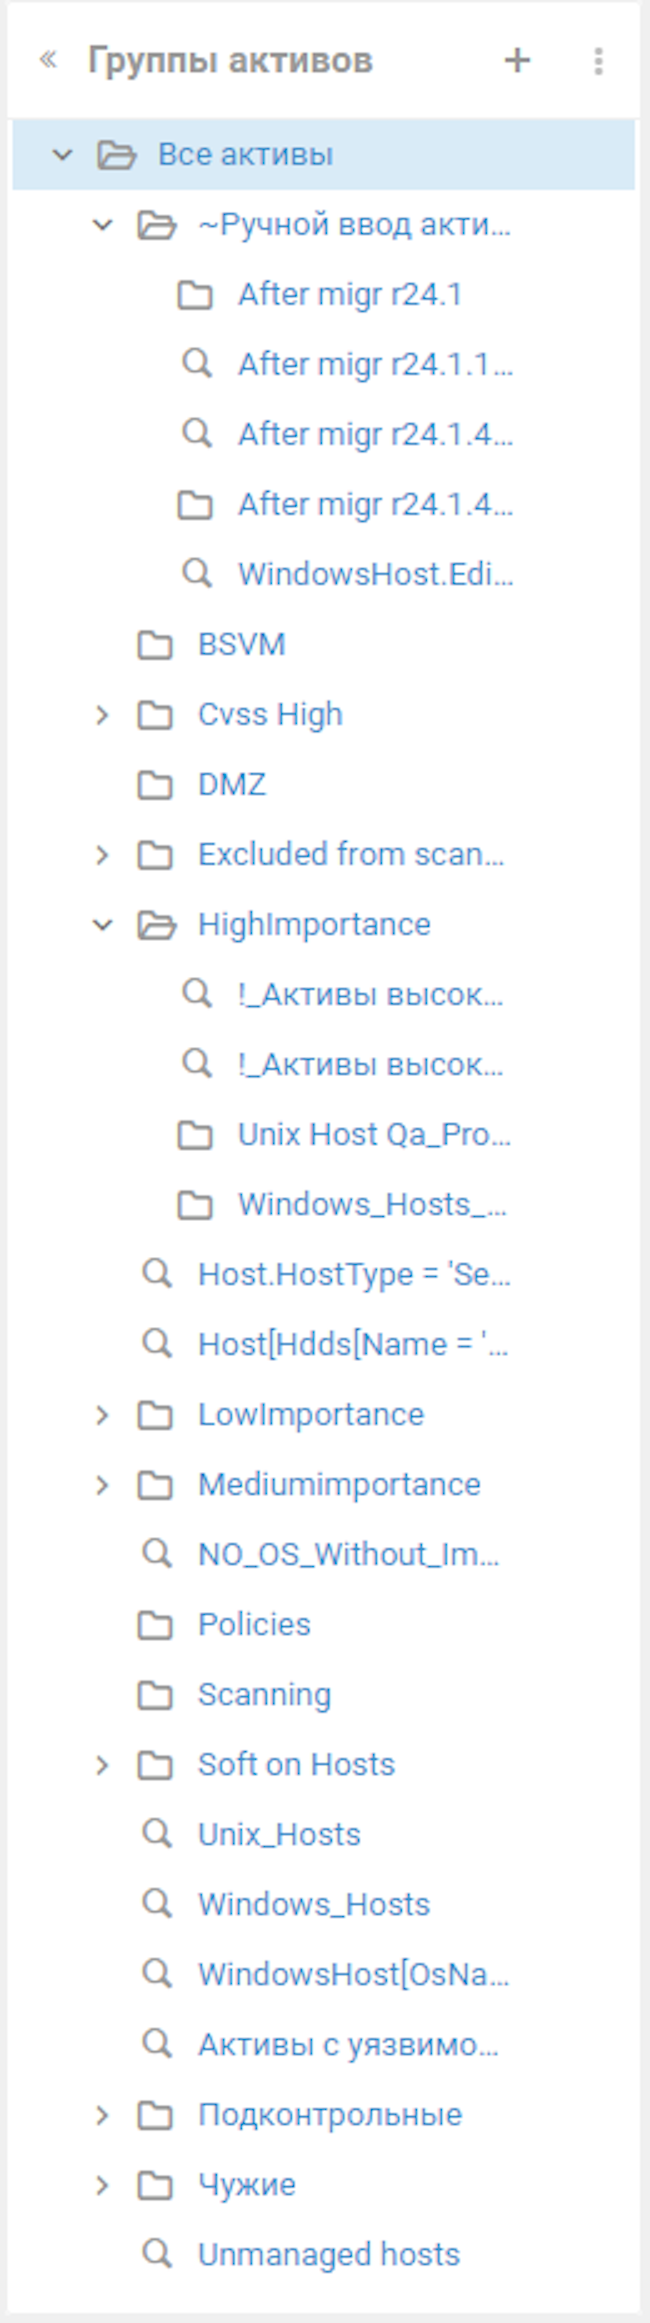
Task: Click the folder icon next to BSVM
Action: 155,645
